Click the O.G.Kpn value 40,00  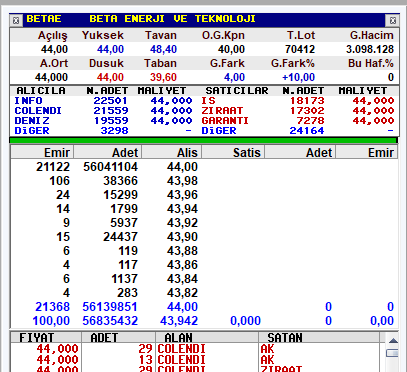click(x=231, y=49)
